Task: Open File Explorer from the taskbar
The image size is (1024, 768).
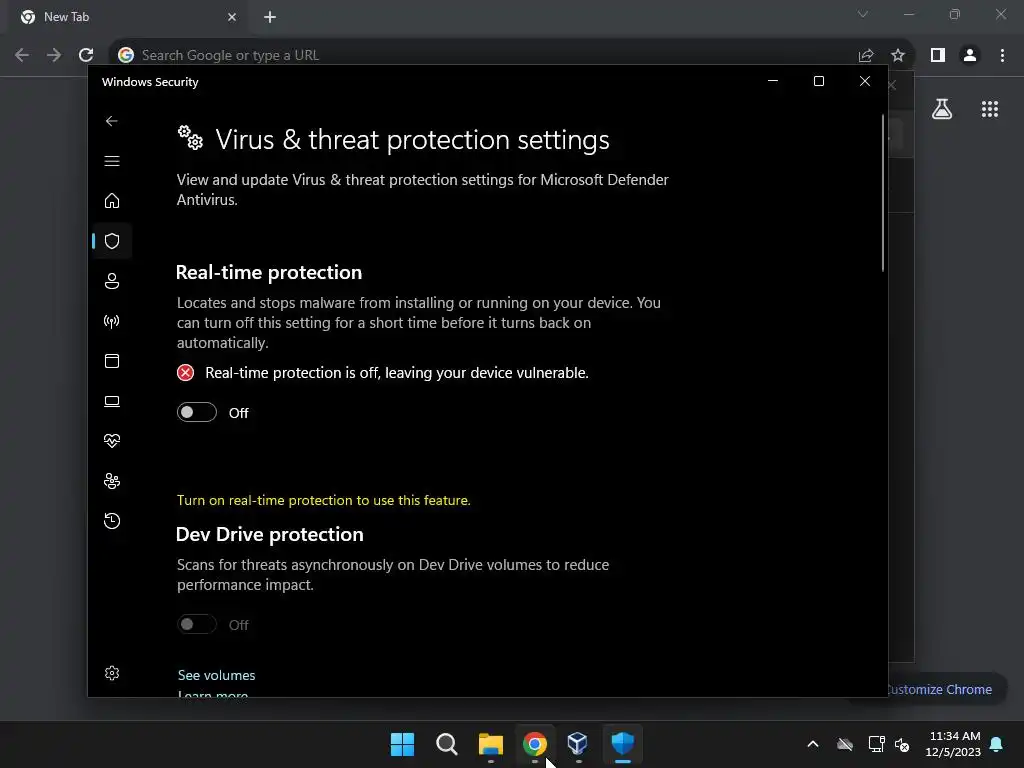Action: pyautogui.click(x=490, y=744)
